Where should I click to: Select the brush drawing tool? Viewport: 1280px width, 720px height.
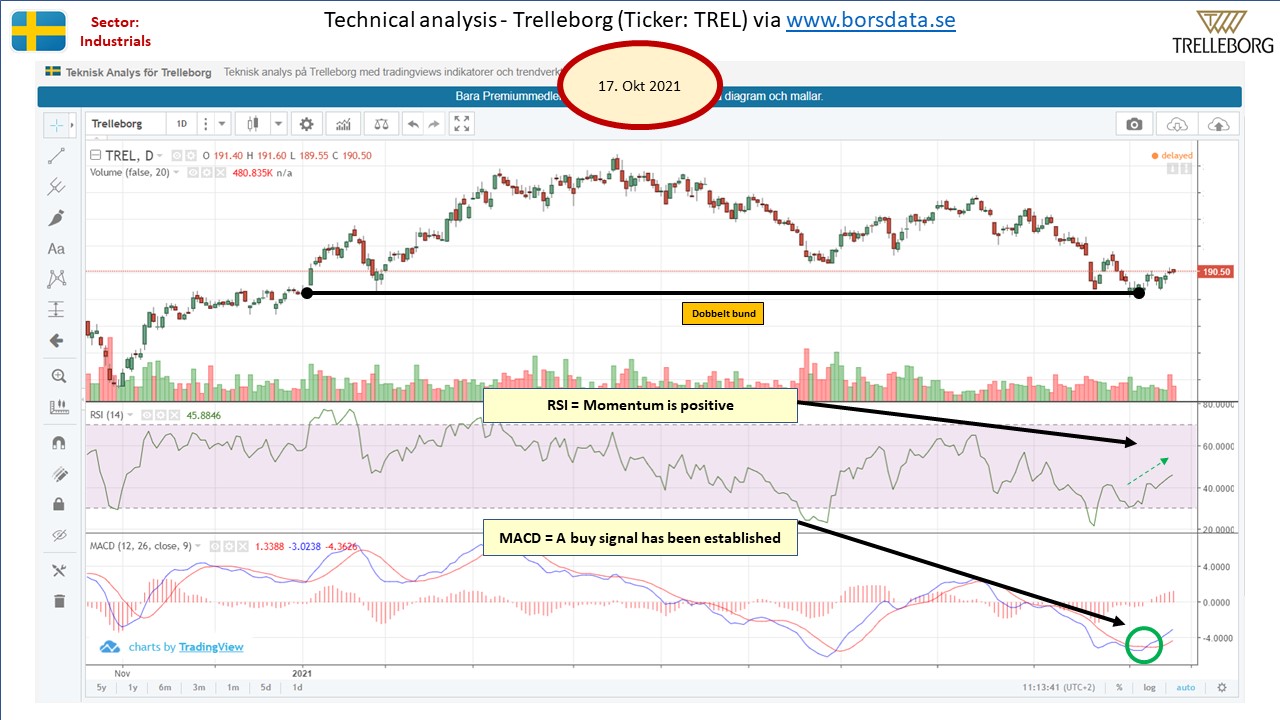click(x=57, y=217)
